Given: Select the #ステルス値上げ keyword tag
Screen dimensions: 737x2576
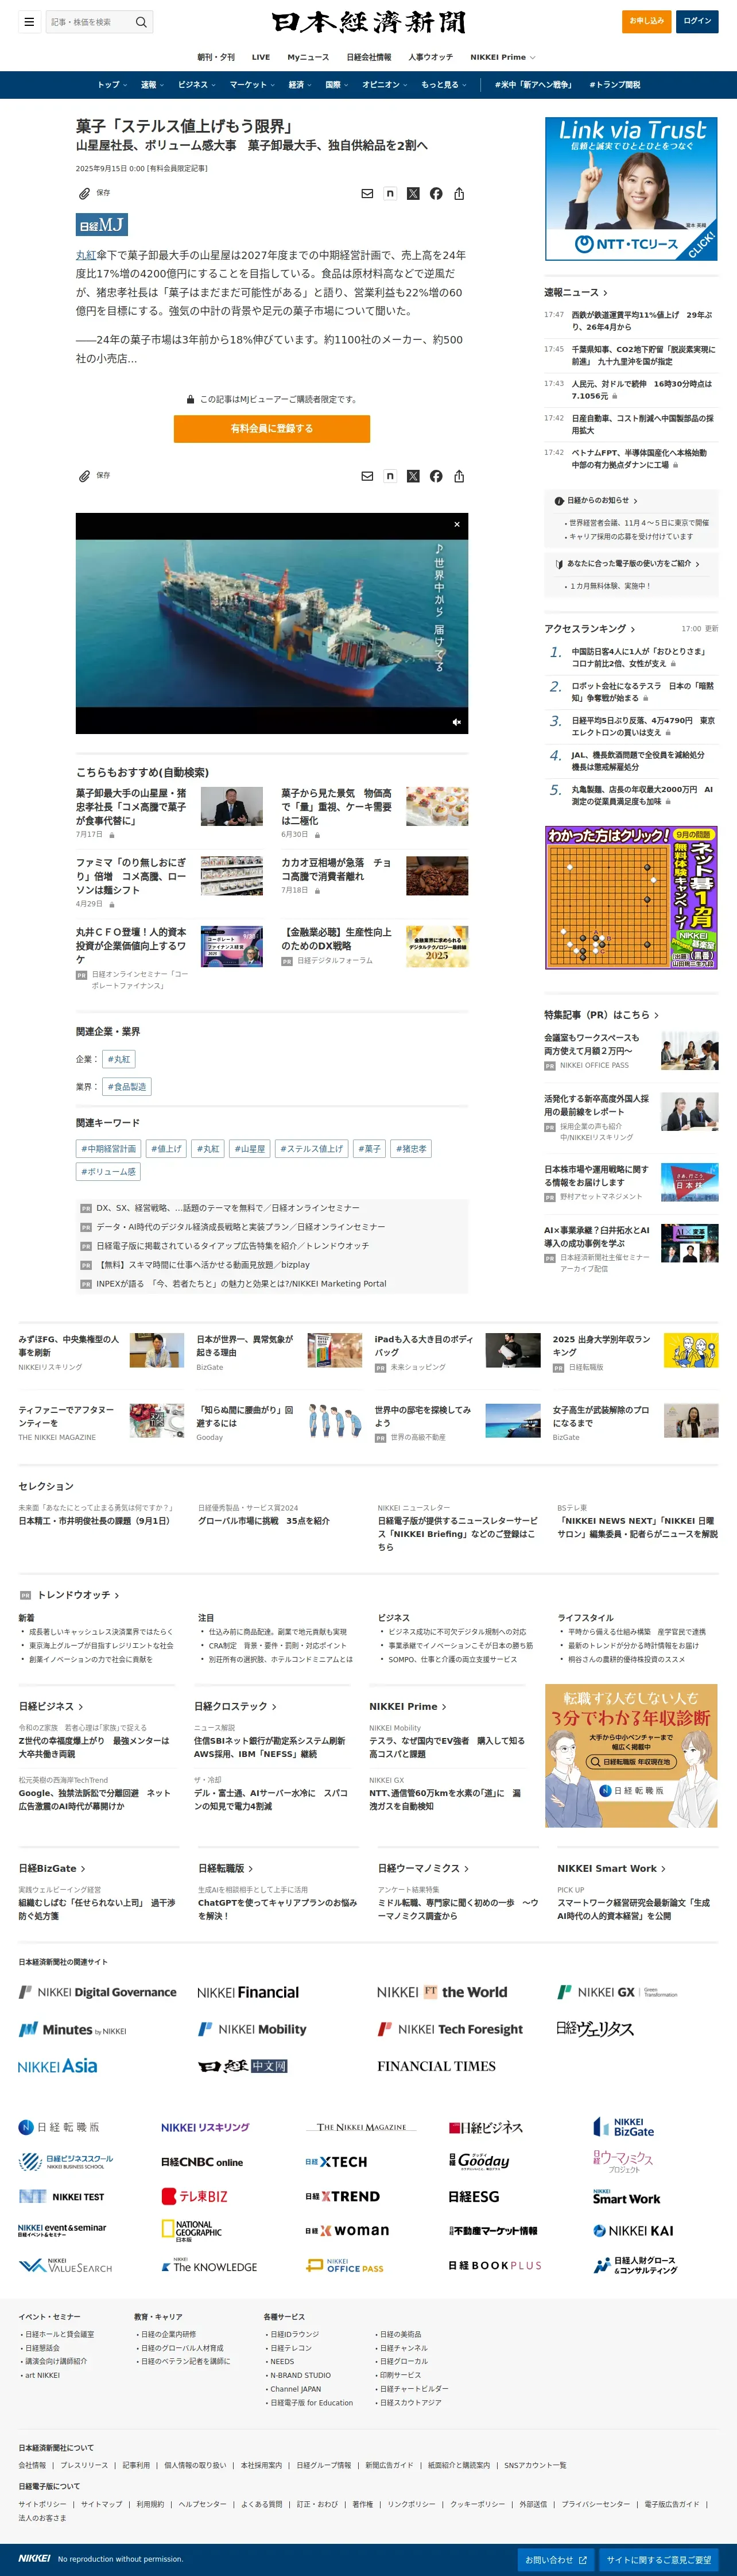Looking at the screenshot, I should point(312,1148).
